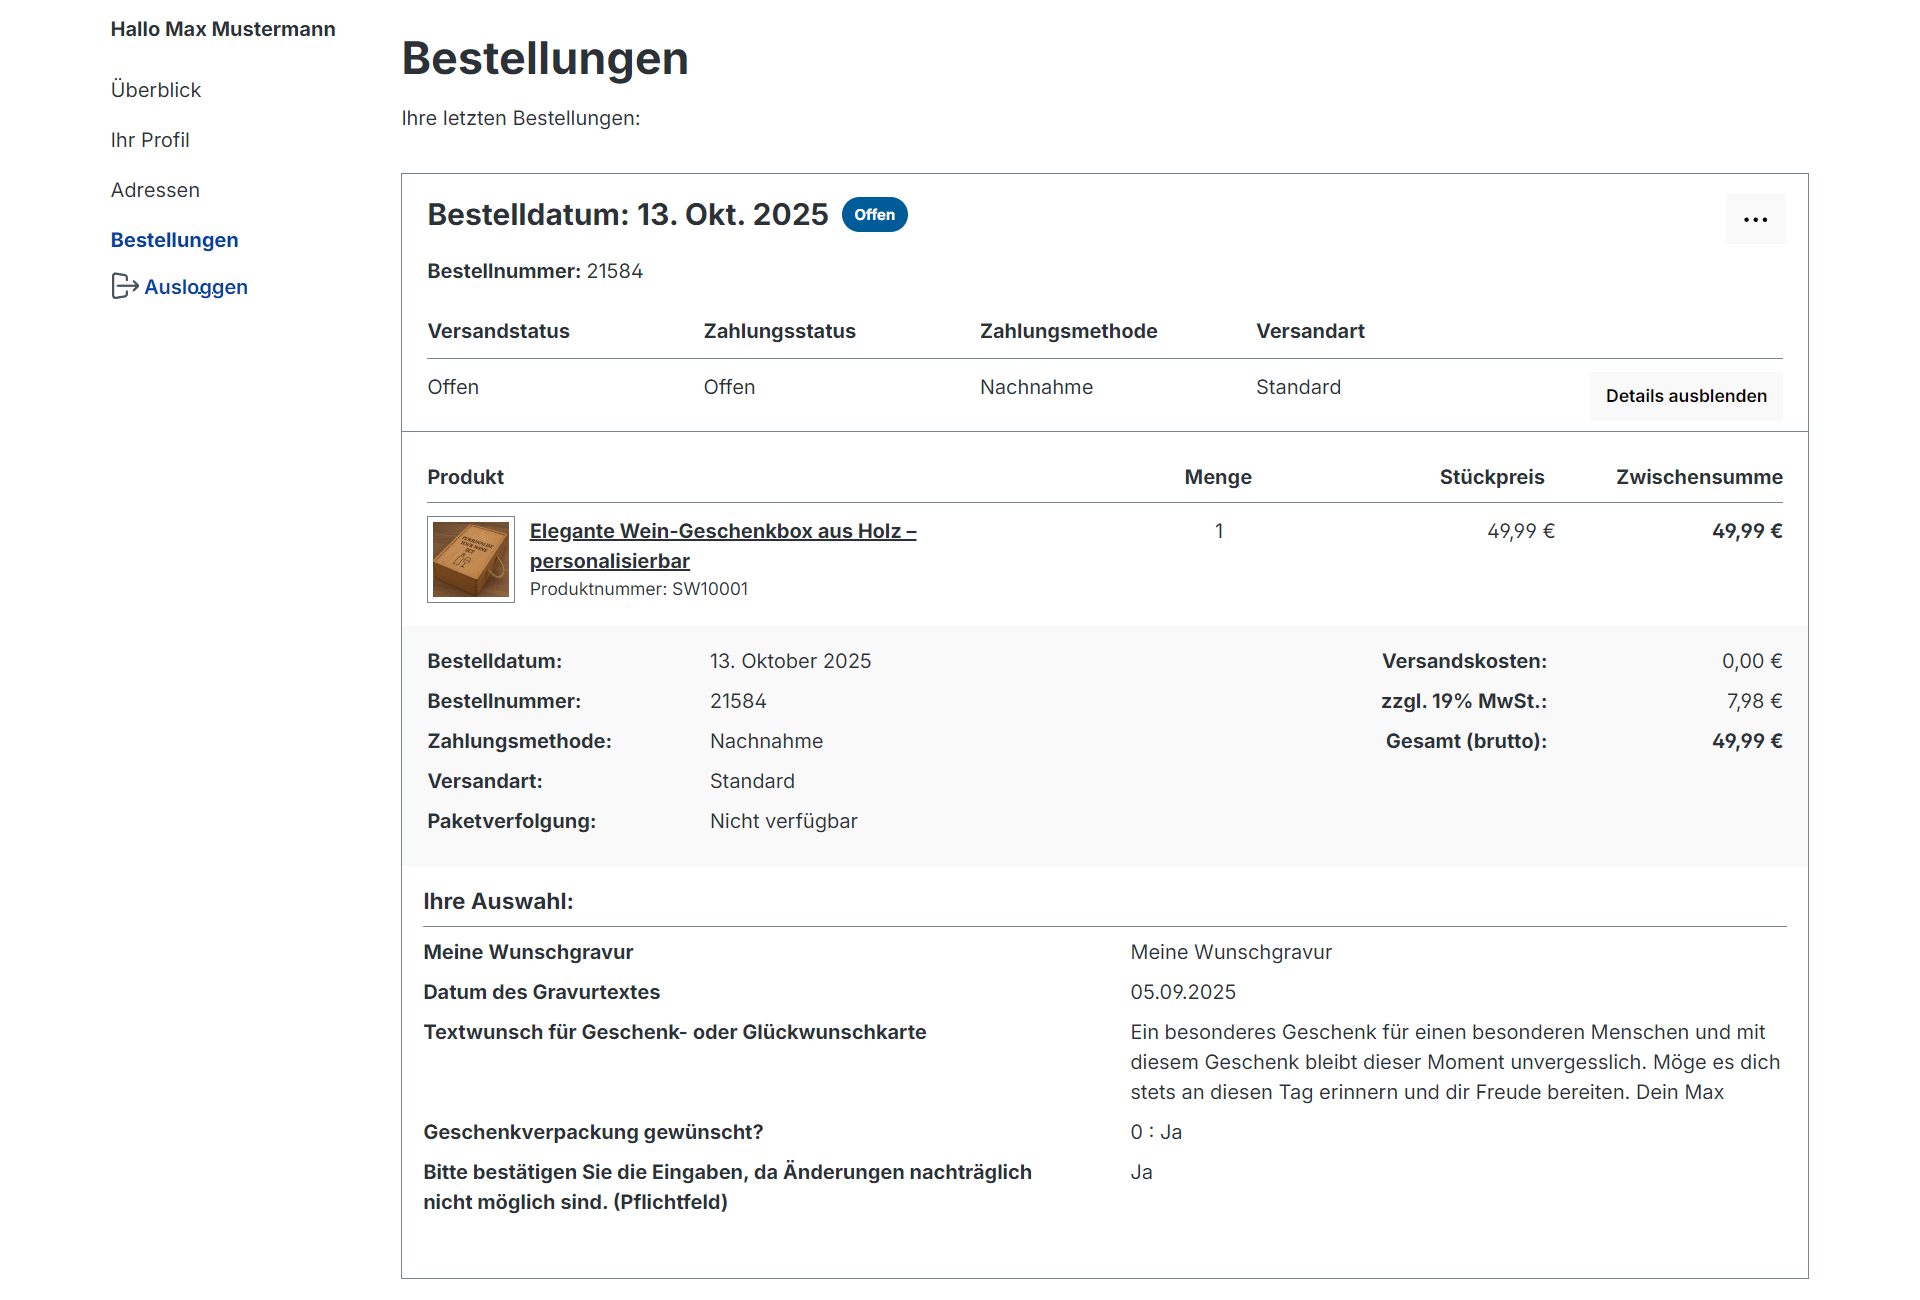
Task: Click the Bestellungen page heading
Action: 545,58
